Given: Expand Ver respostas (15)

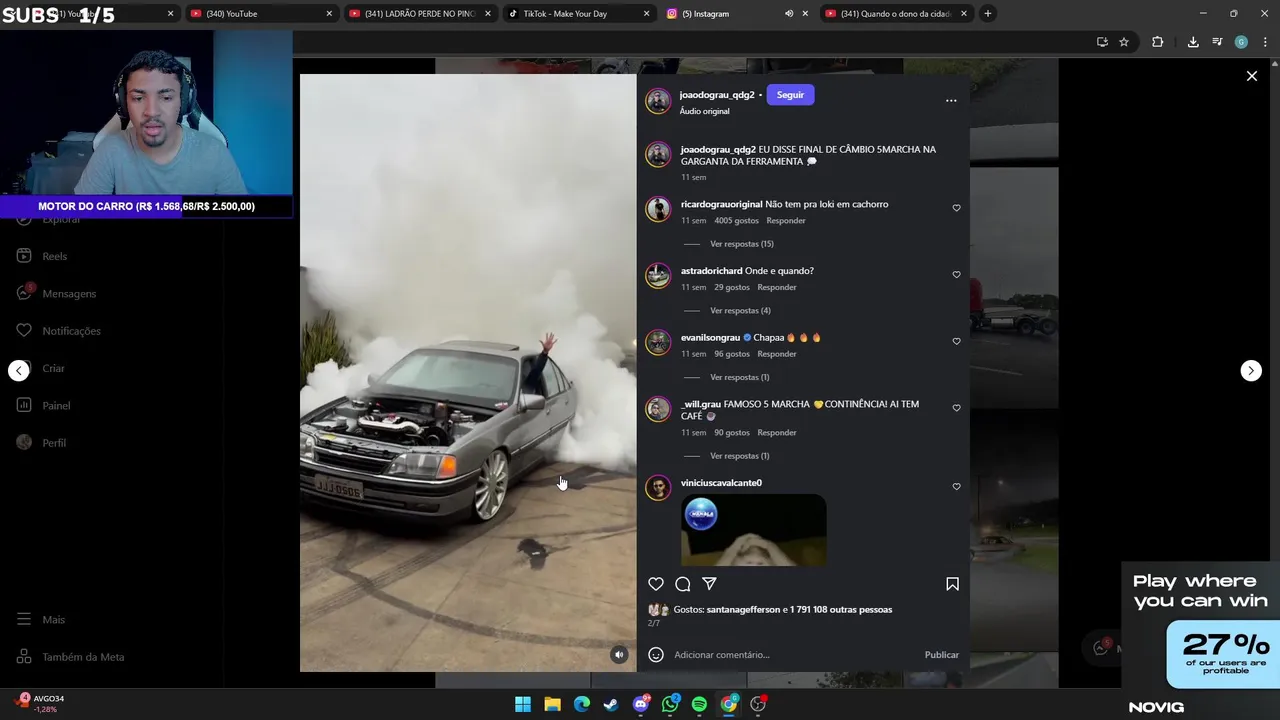Looking at the screenshot, I should coord(742,244).
